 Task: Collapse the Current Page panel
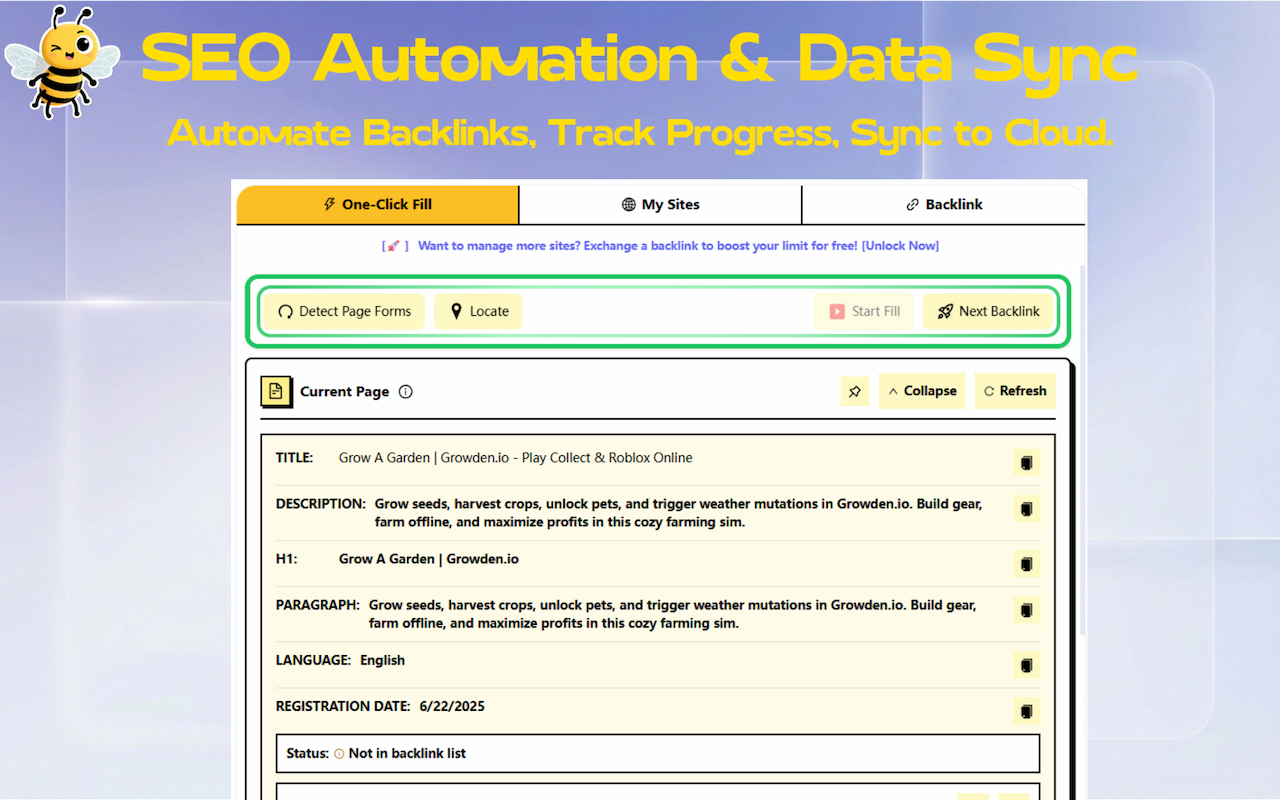point(922,391)
